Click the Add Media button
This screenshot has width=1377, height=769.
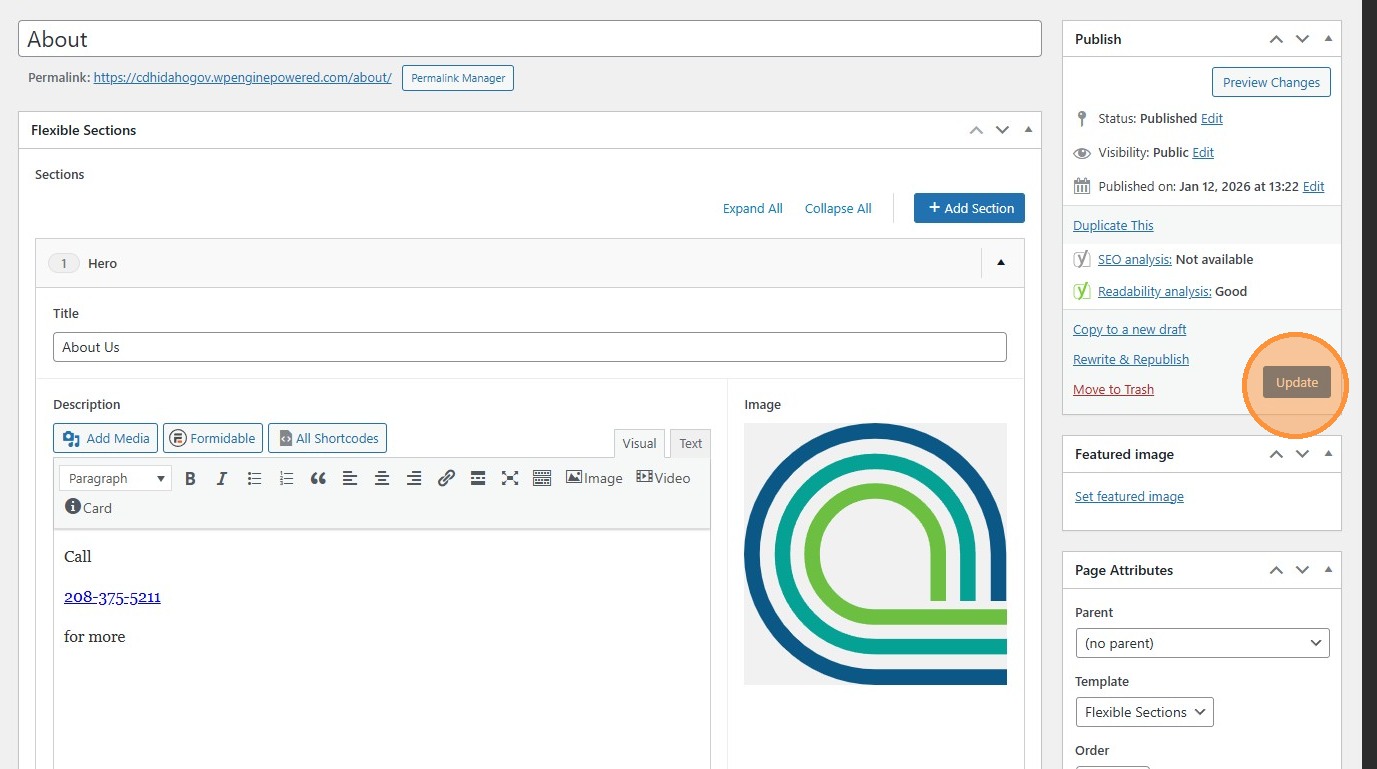coord(106,438)
